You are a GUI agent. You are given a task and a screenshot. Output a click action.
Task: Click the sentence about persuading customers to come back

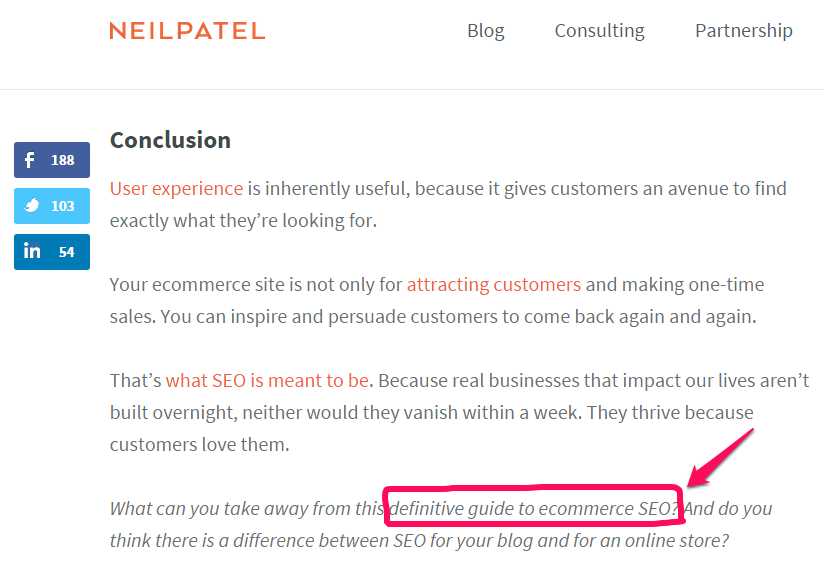coord(458,317)
